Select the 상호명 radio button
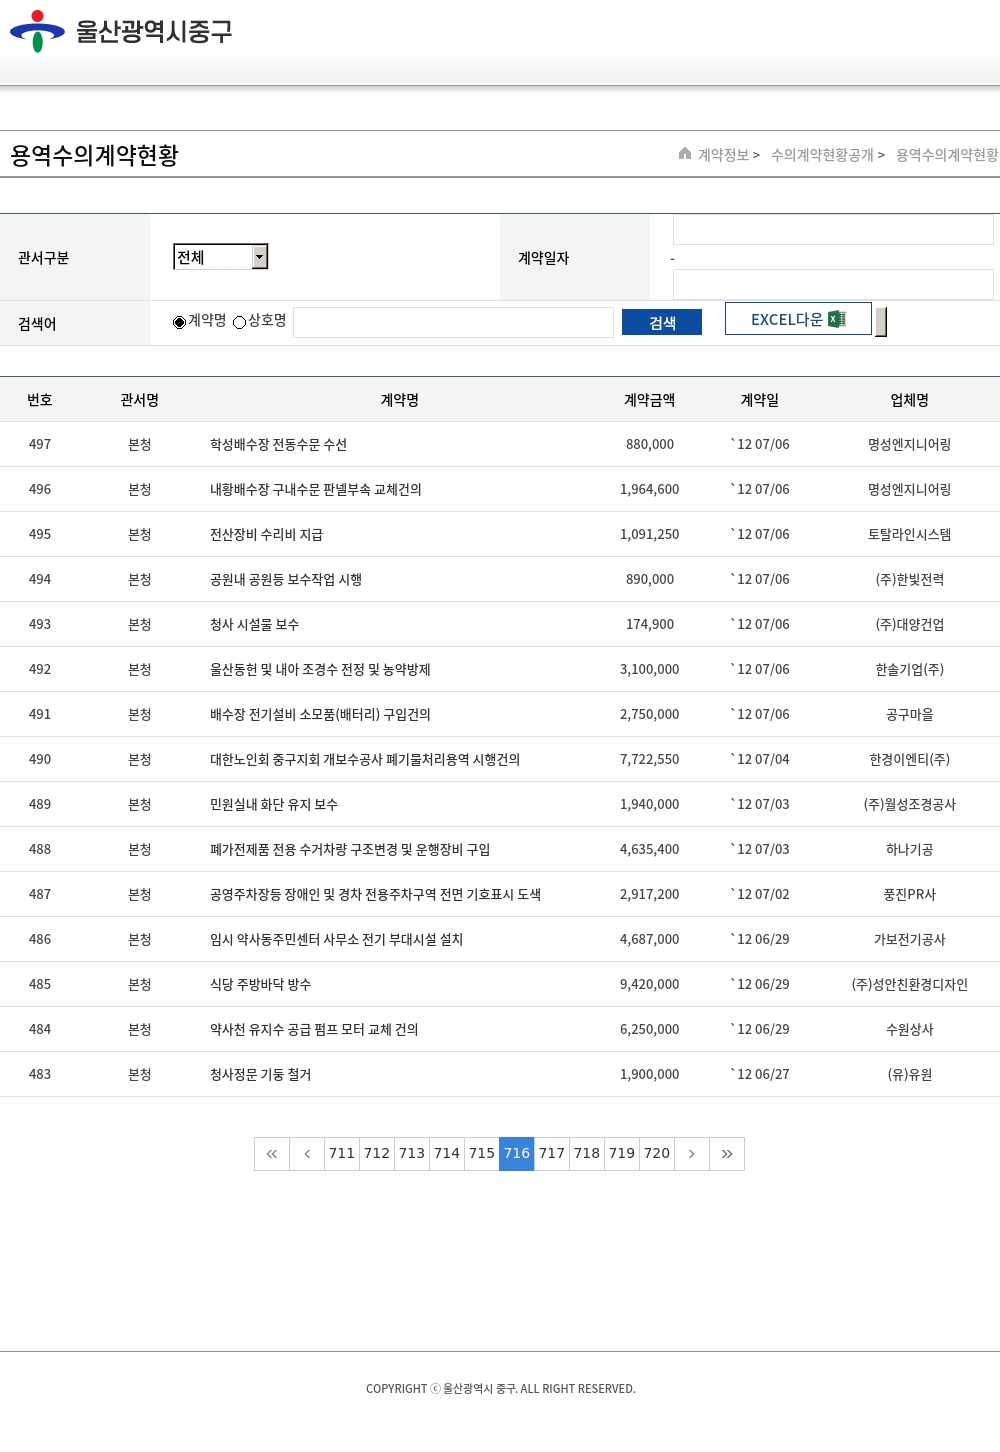Screen dimensions: 1000x1452 (240, 322)
